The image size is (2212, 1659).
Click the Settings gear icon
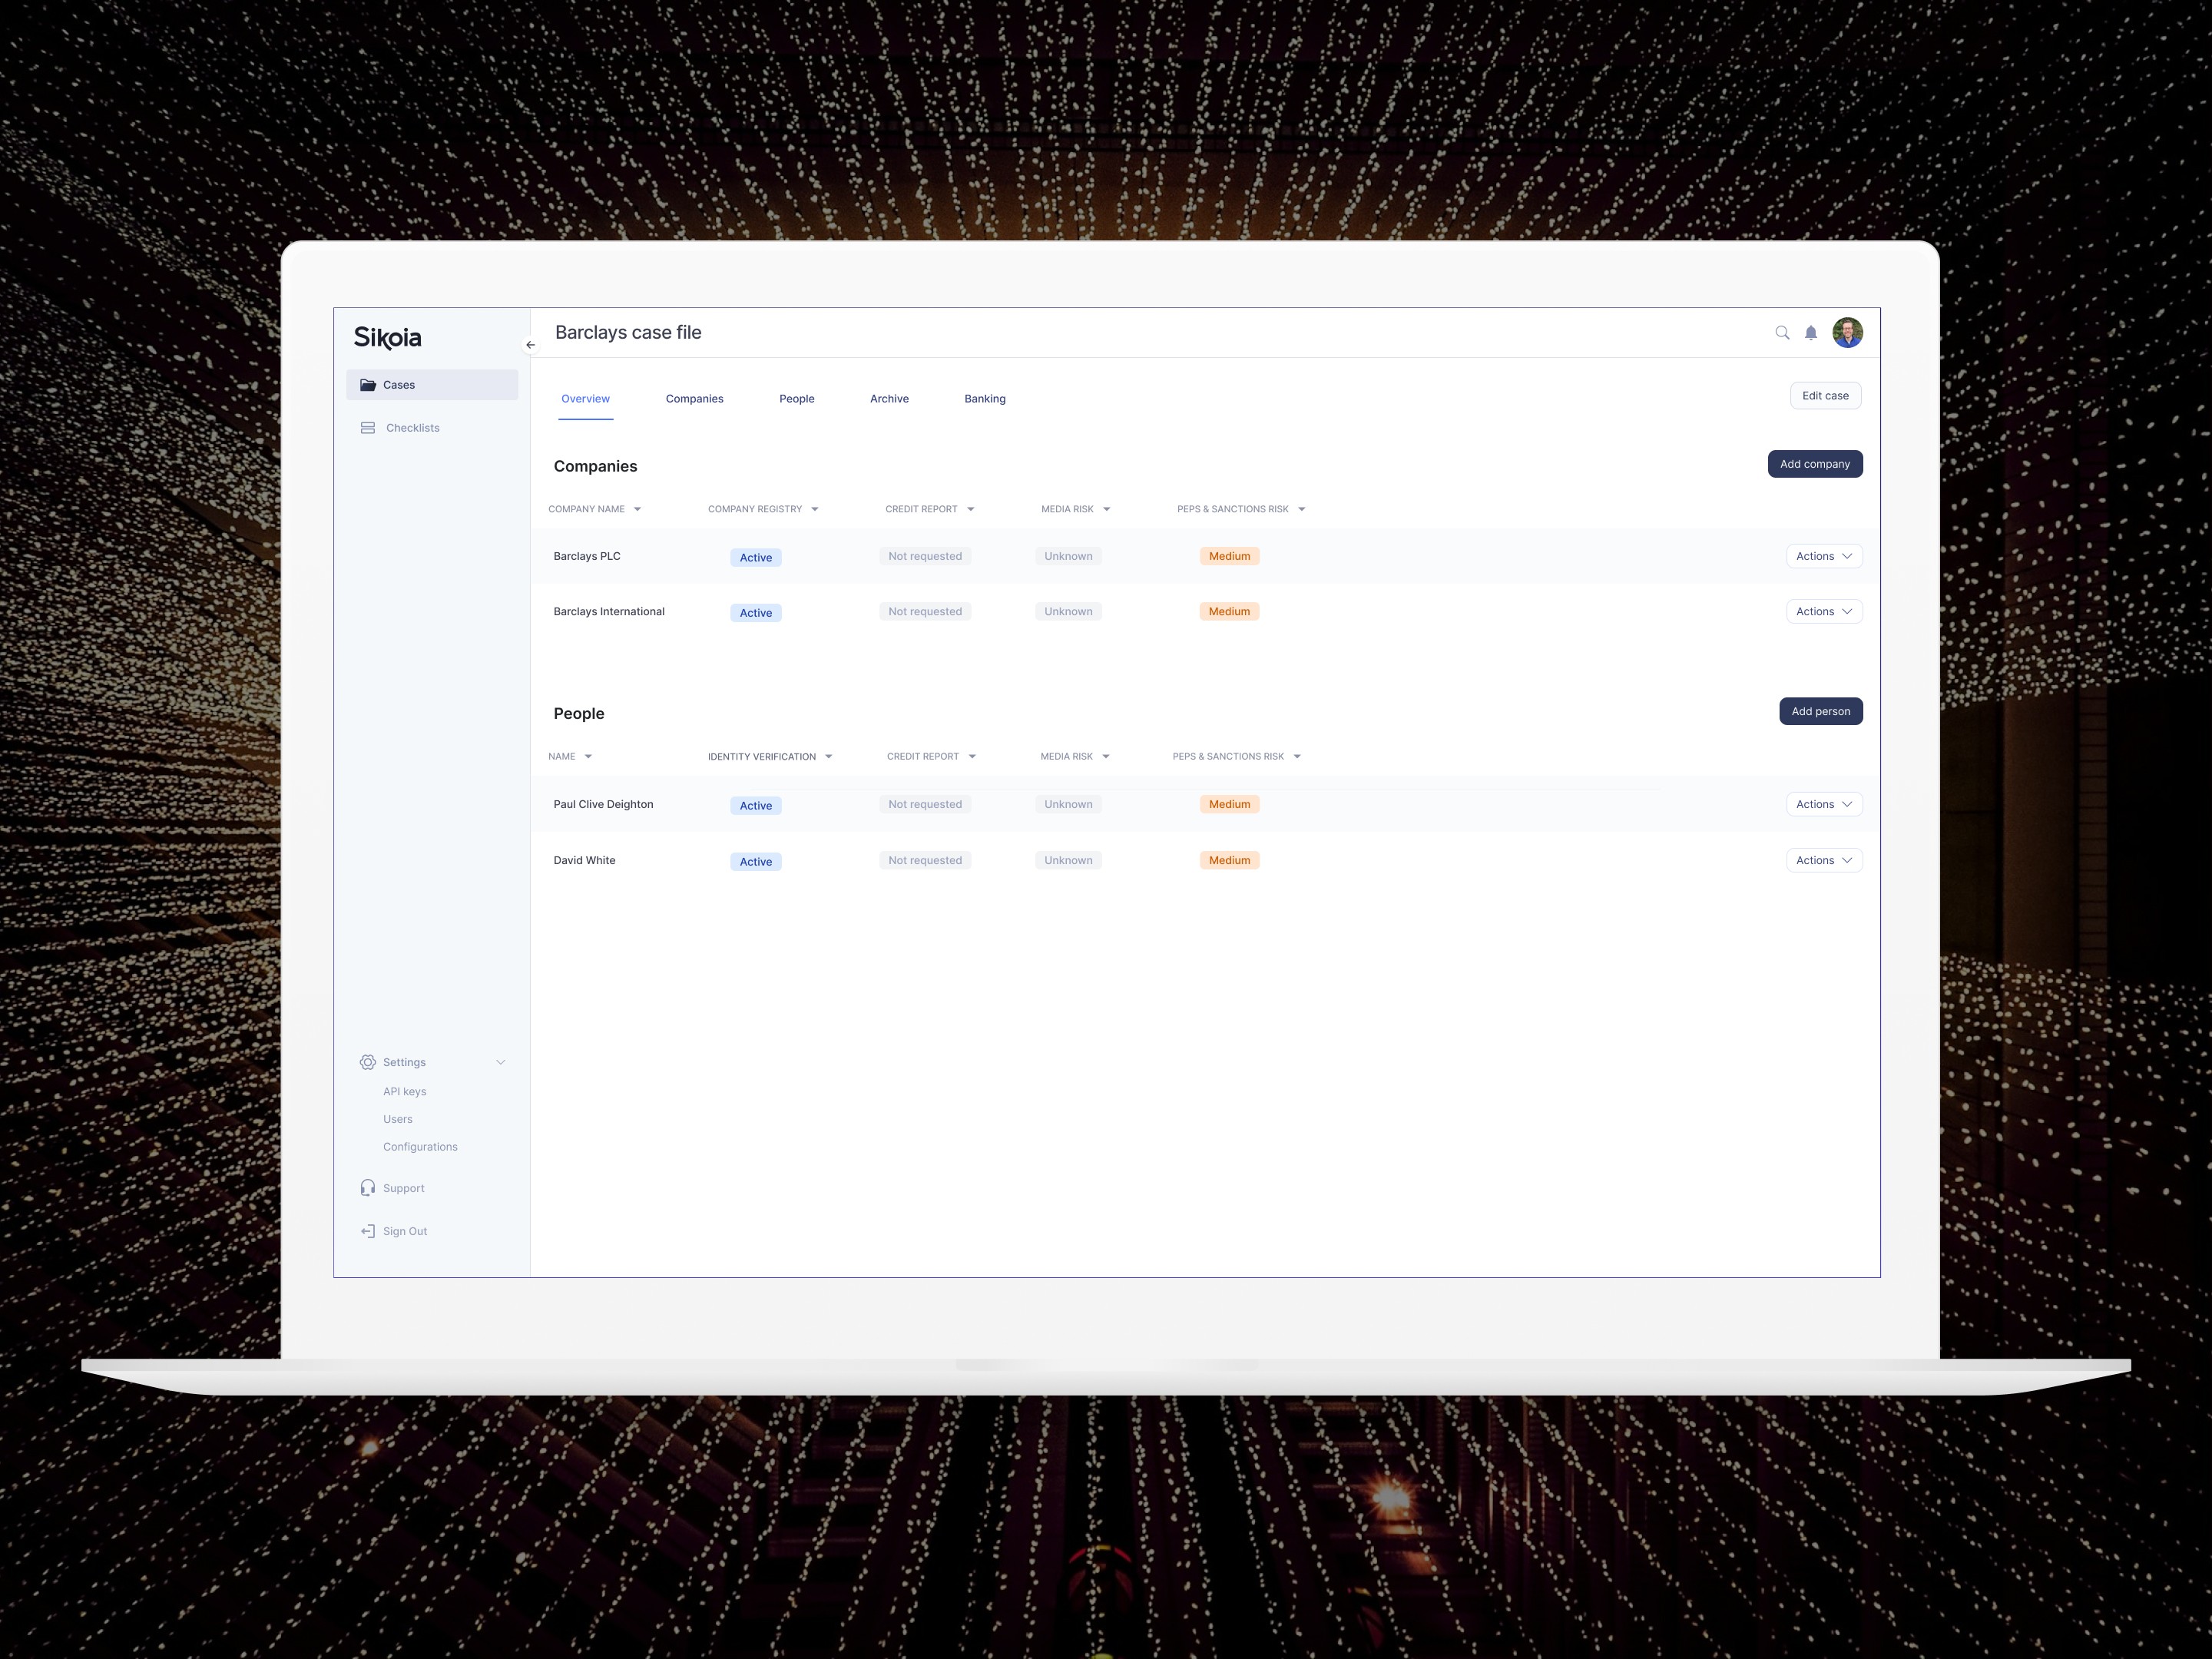coord(368,1062)
